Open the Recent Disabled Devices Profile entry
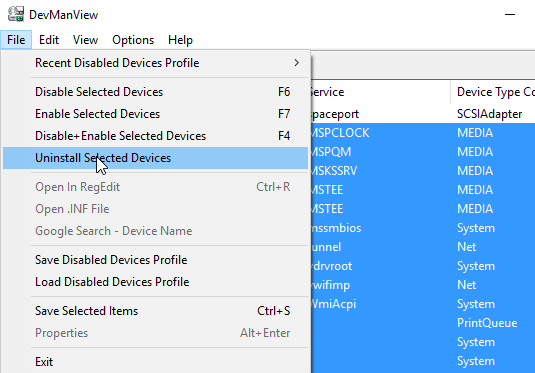The height and width of the screenshot is (373, 535). (x=155, y=63)
